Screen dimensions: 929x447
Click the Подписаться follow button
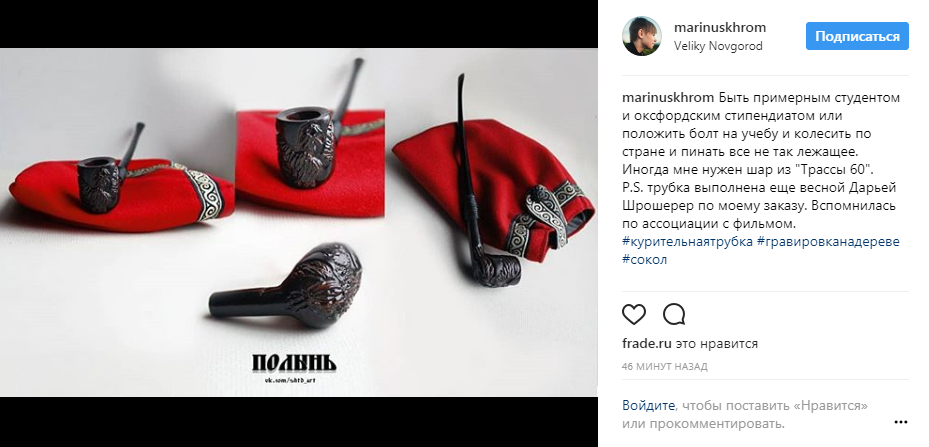(x=857, y=36)
